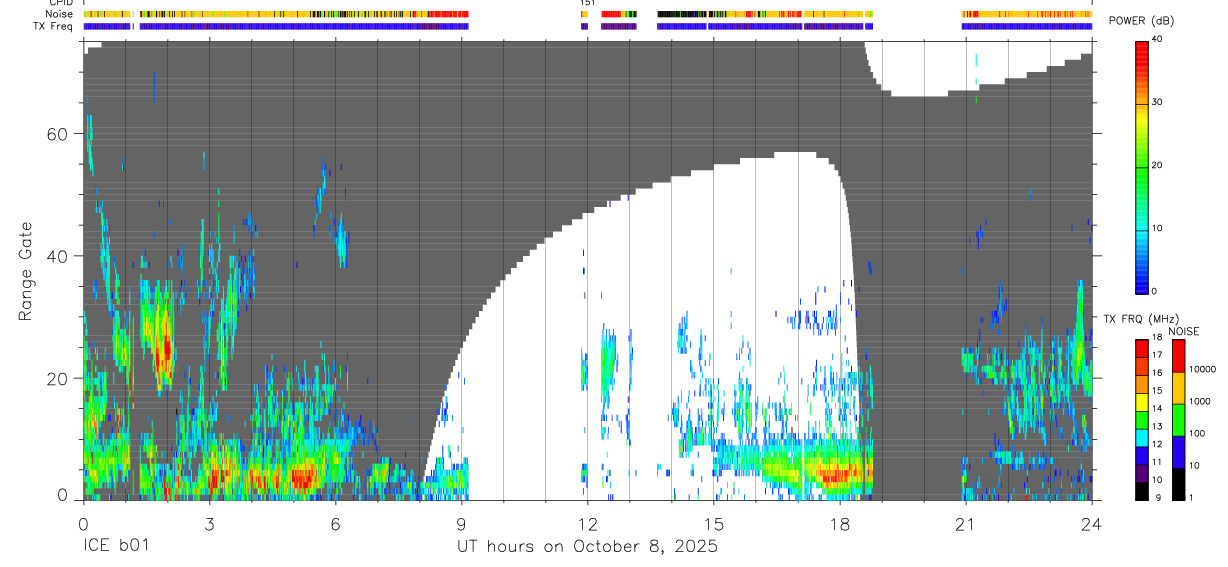This screenshot has width=1228, height=567.
Task: Click the noise strip at hour 12.5
Action: 618,14
